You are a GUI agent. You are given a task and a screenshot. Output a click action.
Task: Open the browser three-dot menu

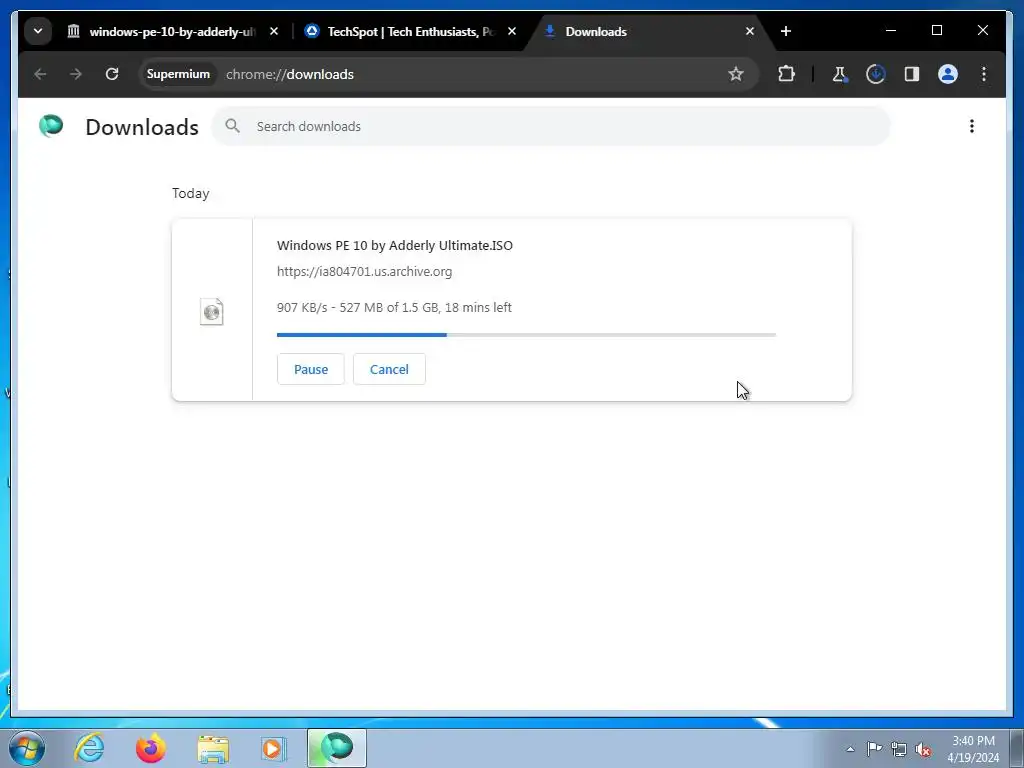point(984,74)
